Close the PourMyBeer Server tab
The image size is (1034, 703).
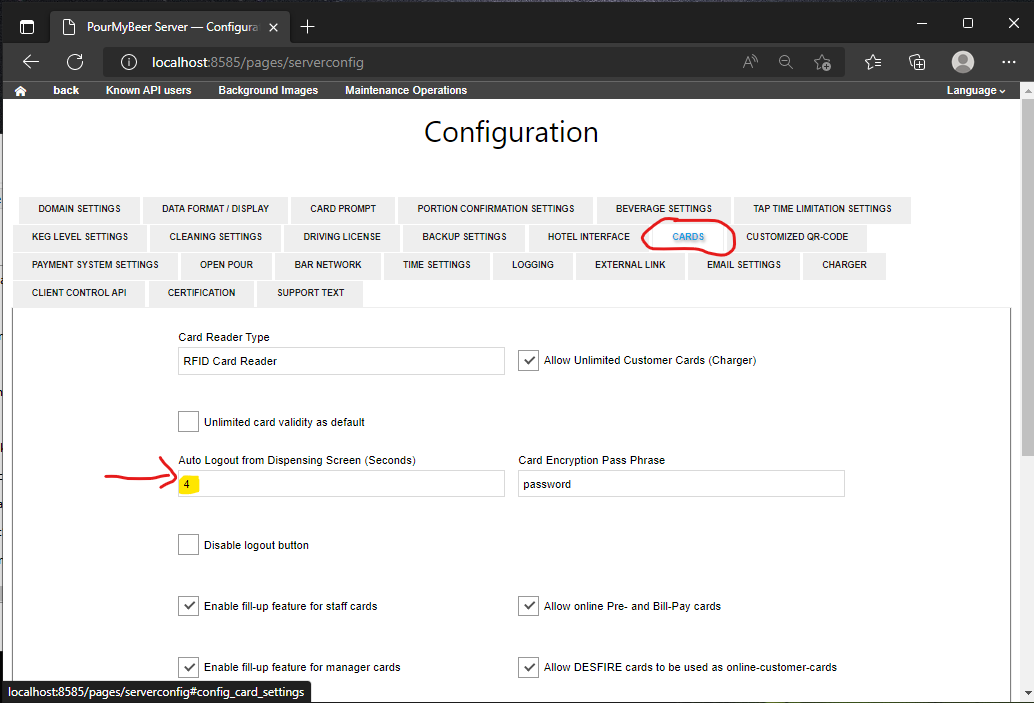pyautogui.click(x=274, y=27)
